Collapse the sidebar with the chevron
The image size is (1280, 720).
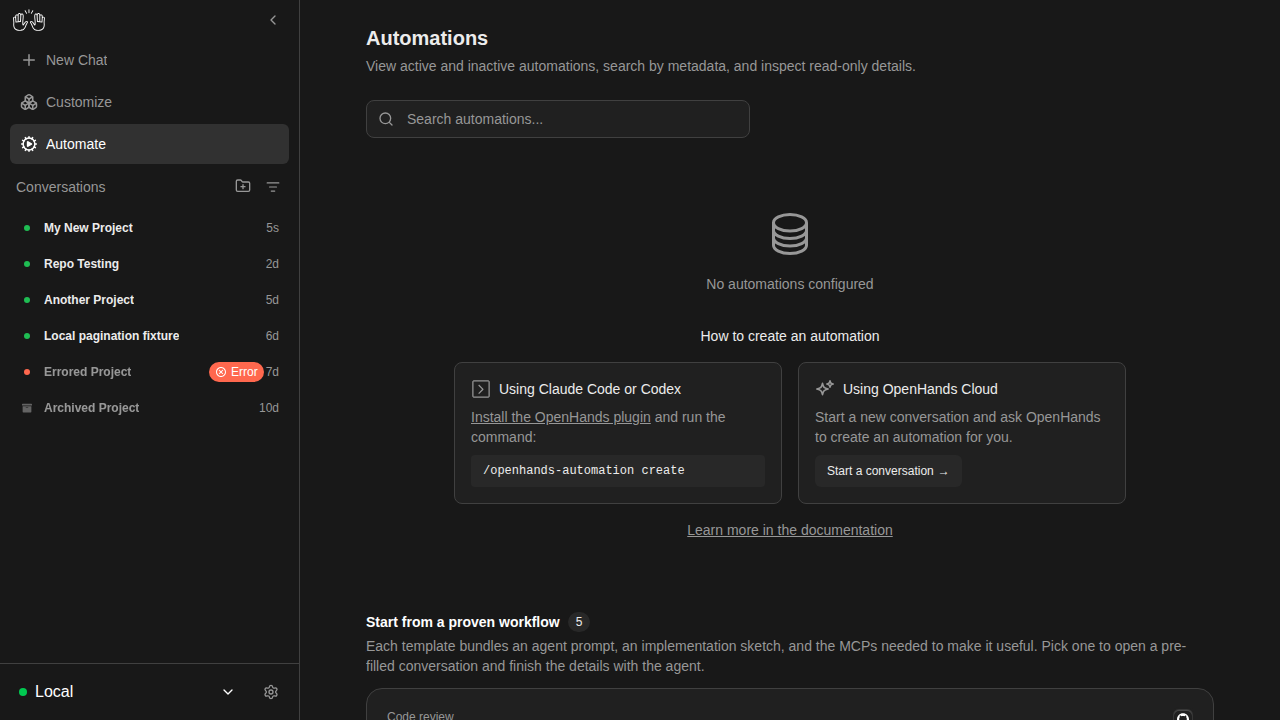[273, 20]
